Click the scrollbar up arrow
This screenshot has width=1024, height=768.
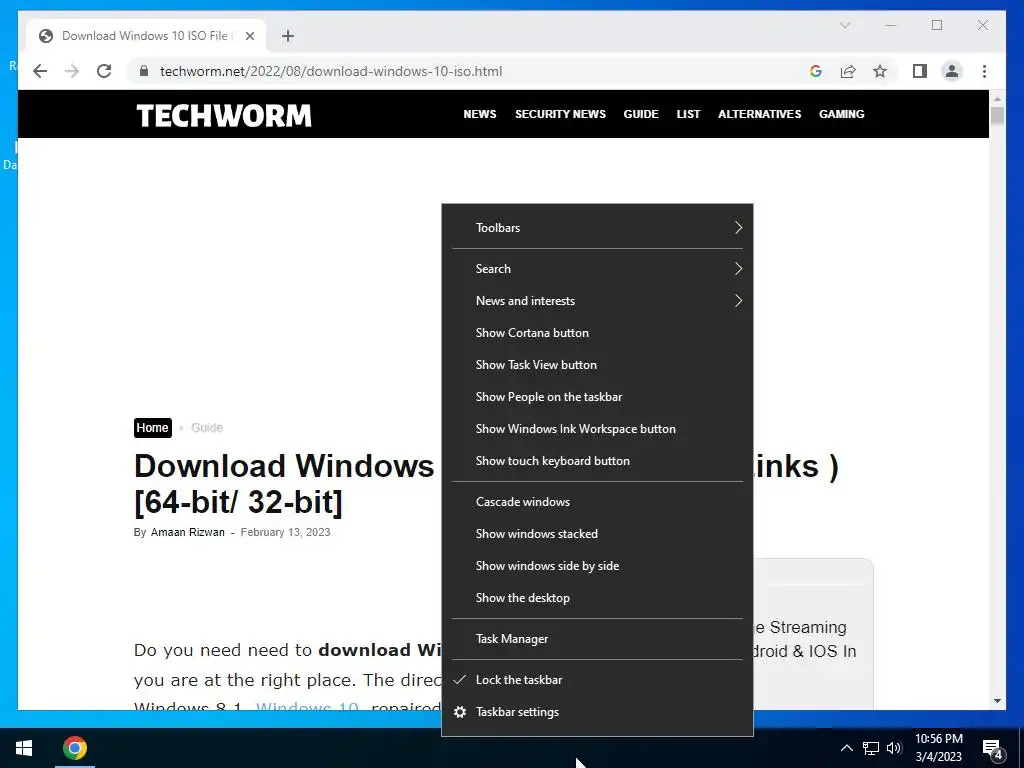tap(997, 99)
